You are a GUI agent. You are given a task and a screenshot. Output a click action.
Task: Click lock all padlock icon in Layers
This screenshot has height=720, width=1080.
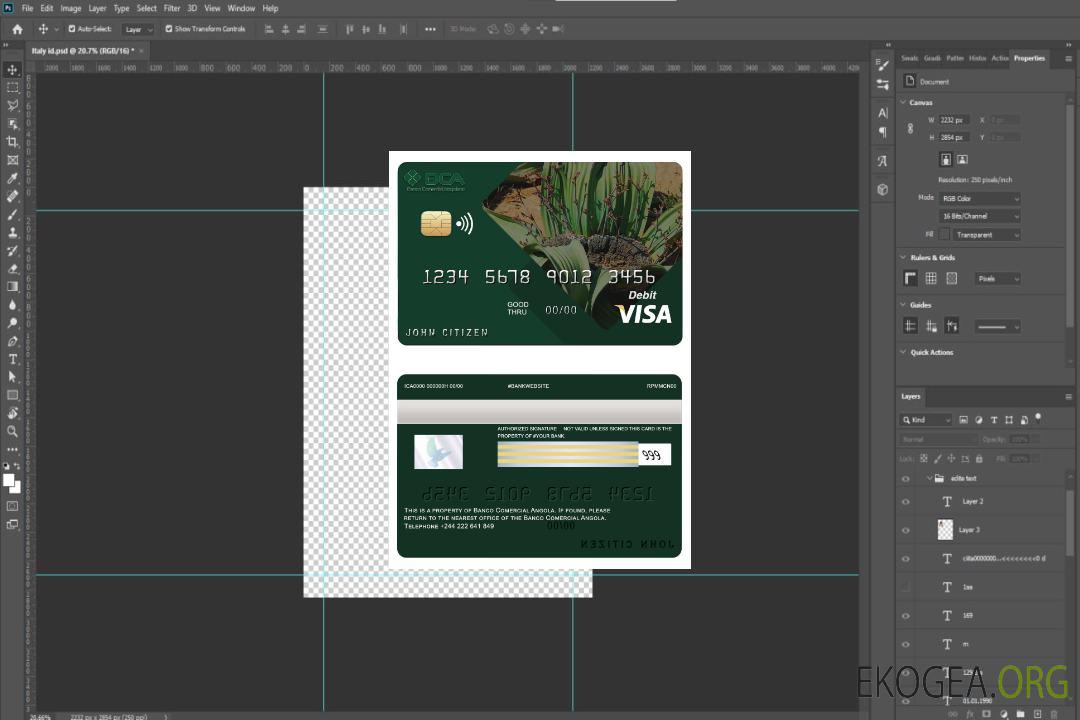pyautogui.click(x=979, y=458)
